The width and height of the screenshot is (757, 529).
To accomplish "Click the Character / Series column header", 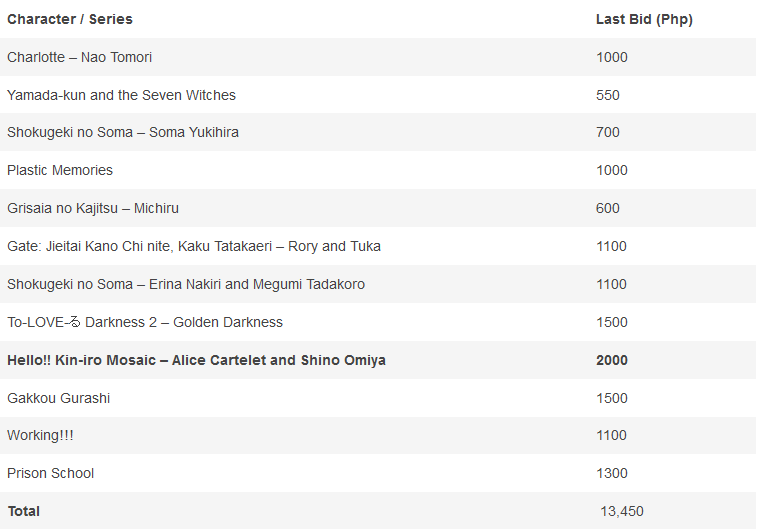I will [x=70, y=19].
